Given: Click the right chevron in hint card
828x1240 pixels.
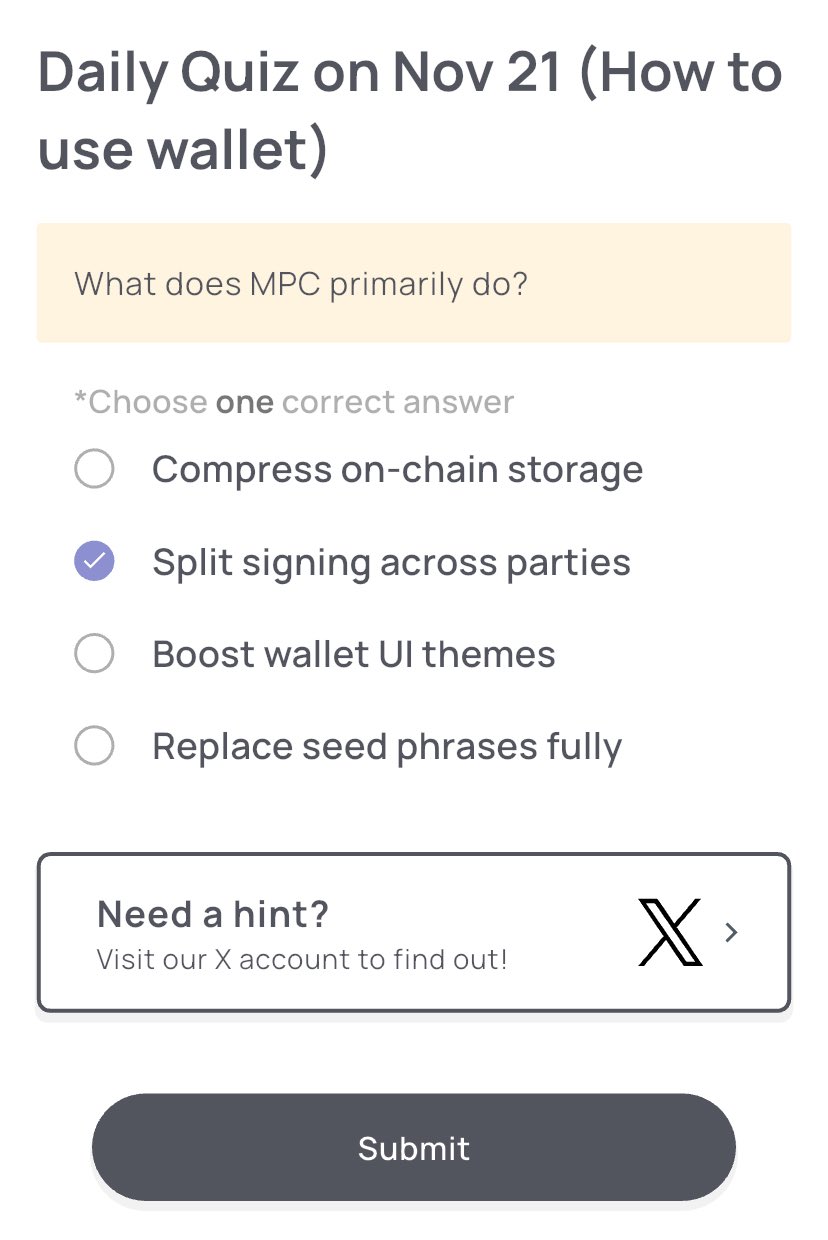Looking at the screenshot, I should (732, 932).
